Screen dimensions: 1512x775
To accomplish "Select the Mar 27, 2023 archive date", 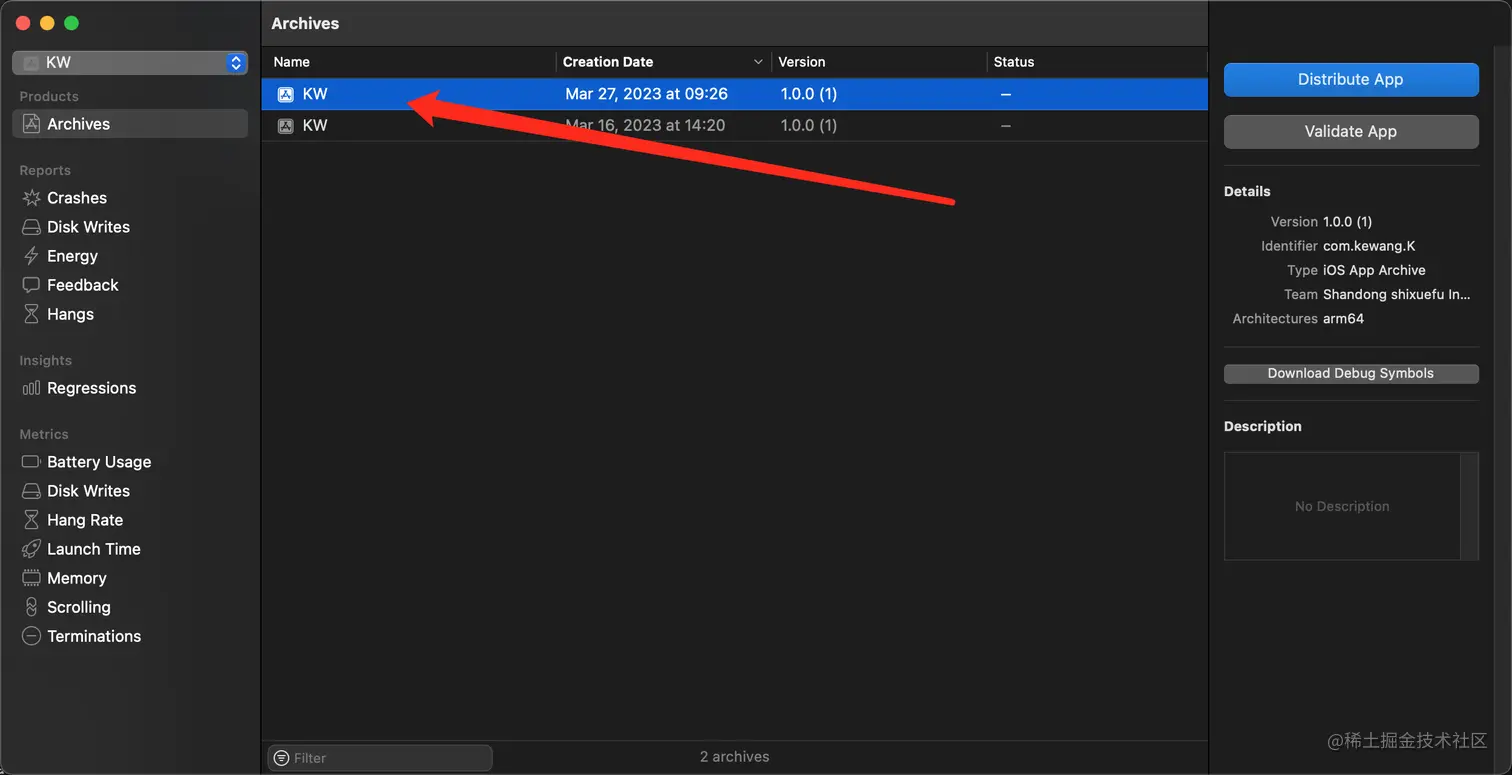I will pyautogui.click(x=646, y=94).
